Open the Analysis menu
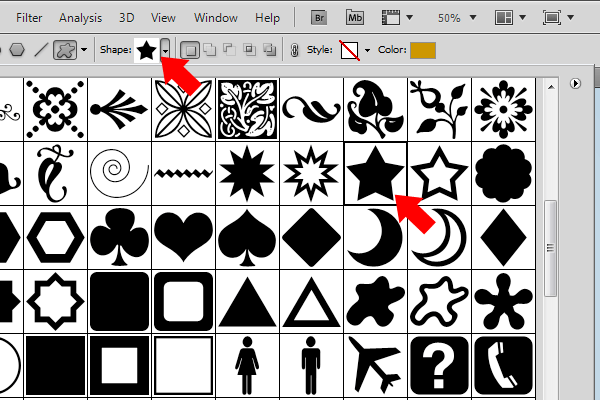Image resolution: width=600 pixels, height=400 pixels. click(80, 18)
